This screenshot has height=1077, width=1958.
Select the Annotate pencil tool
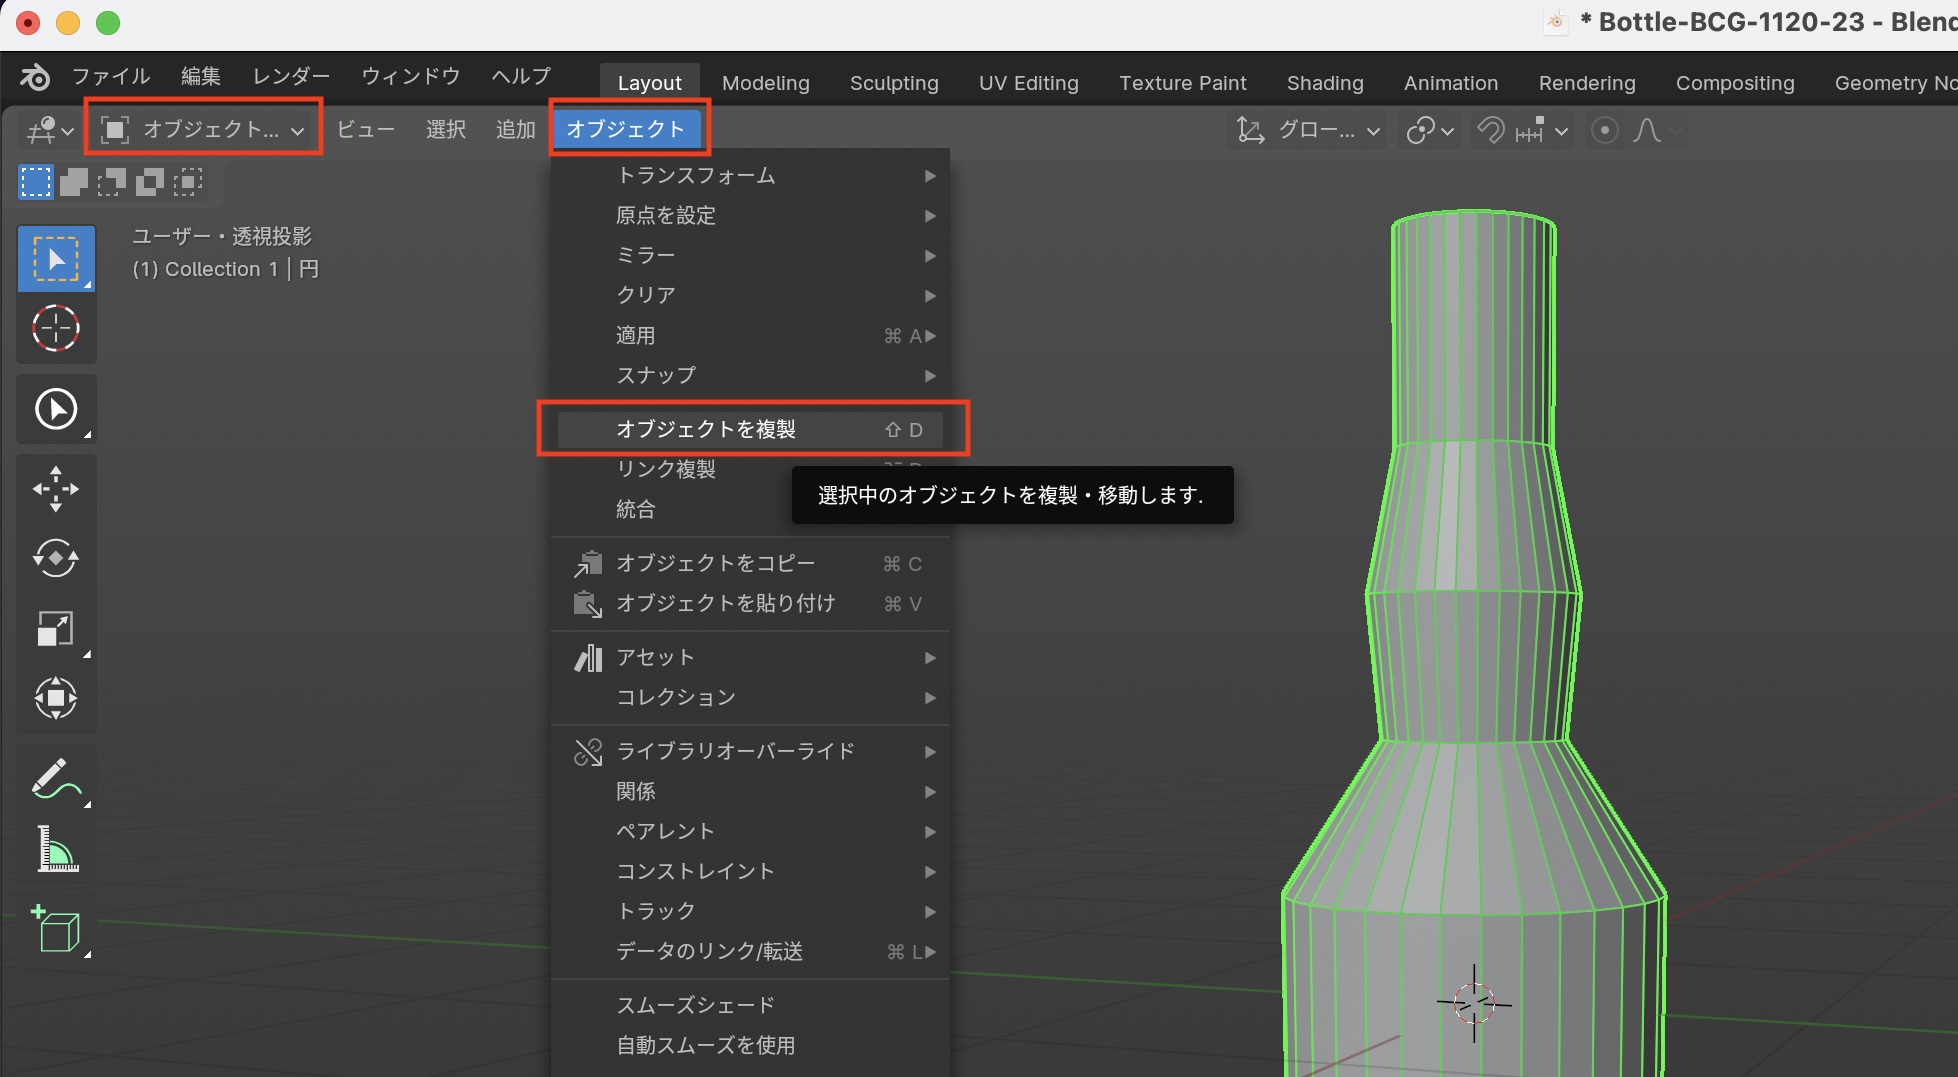56,779
